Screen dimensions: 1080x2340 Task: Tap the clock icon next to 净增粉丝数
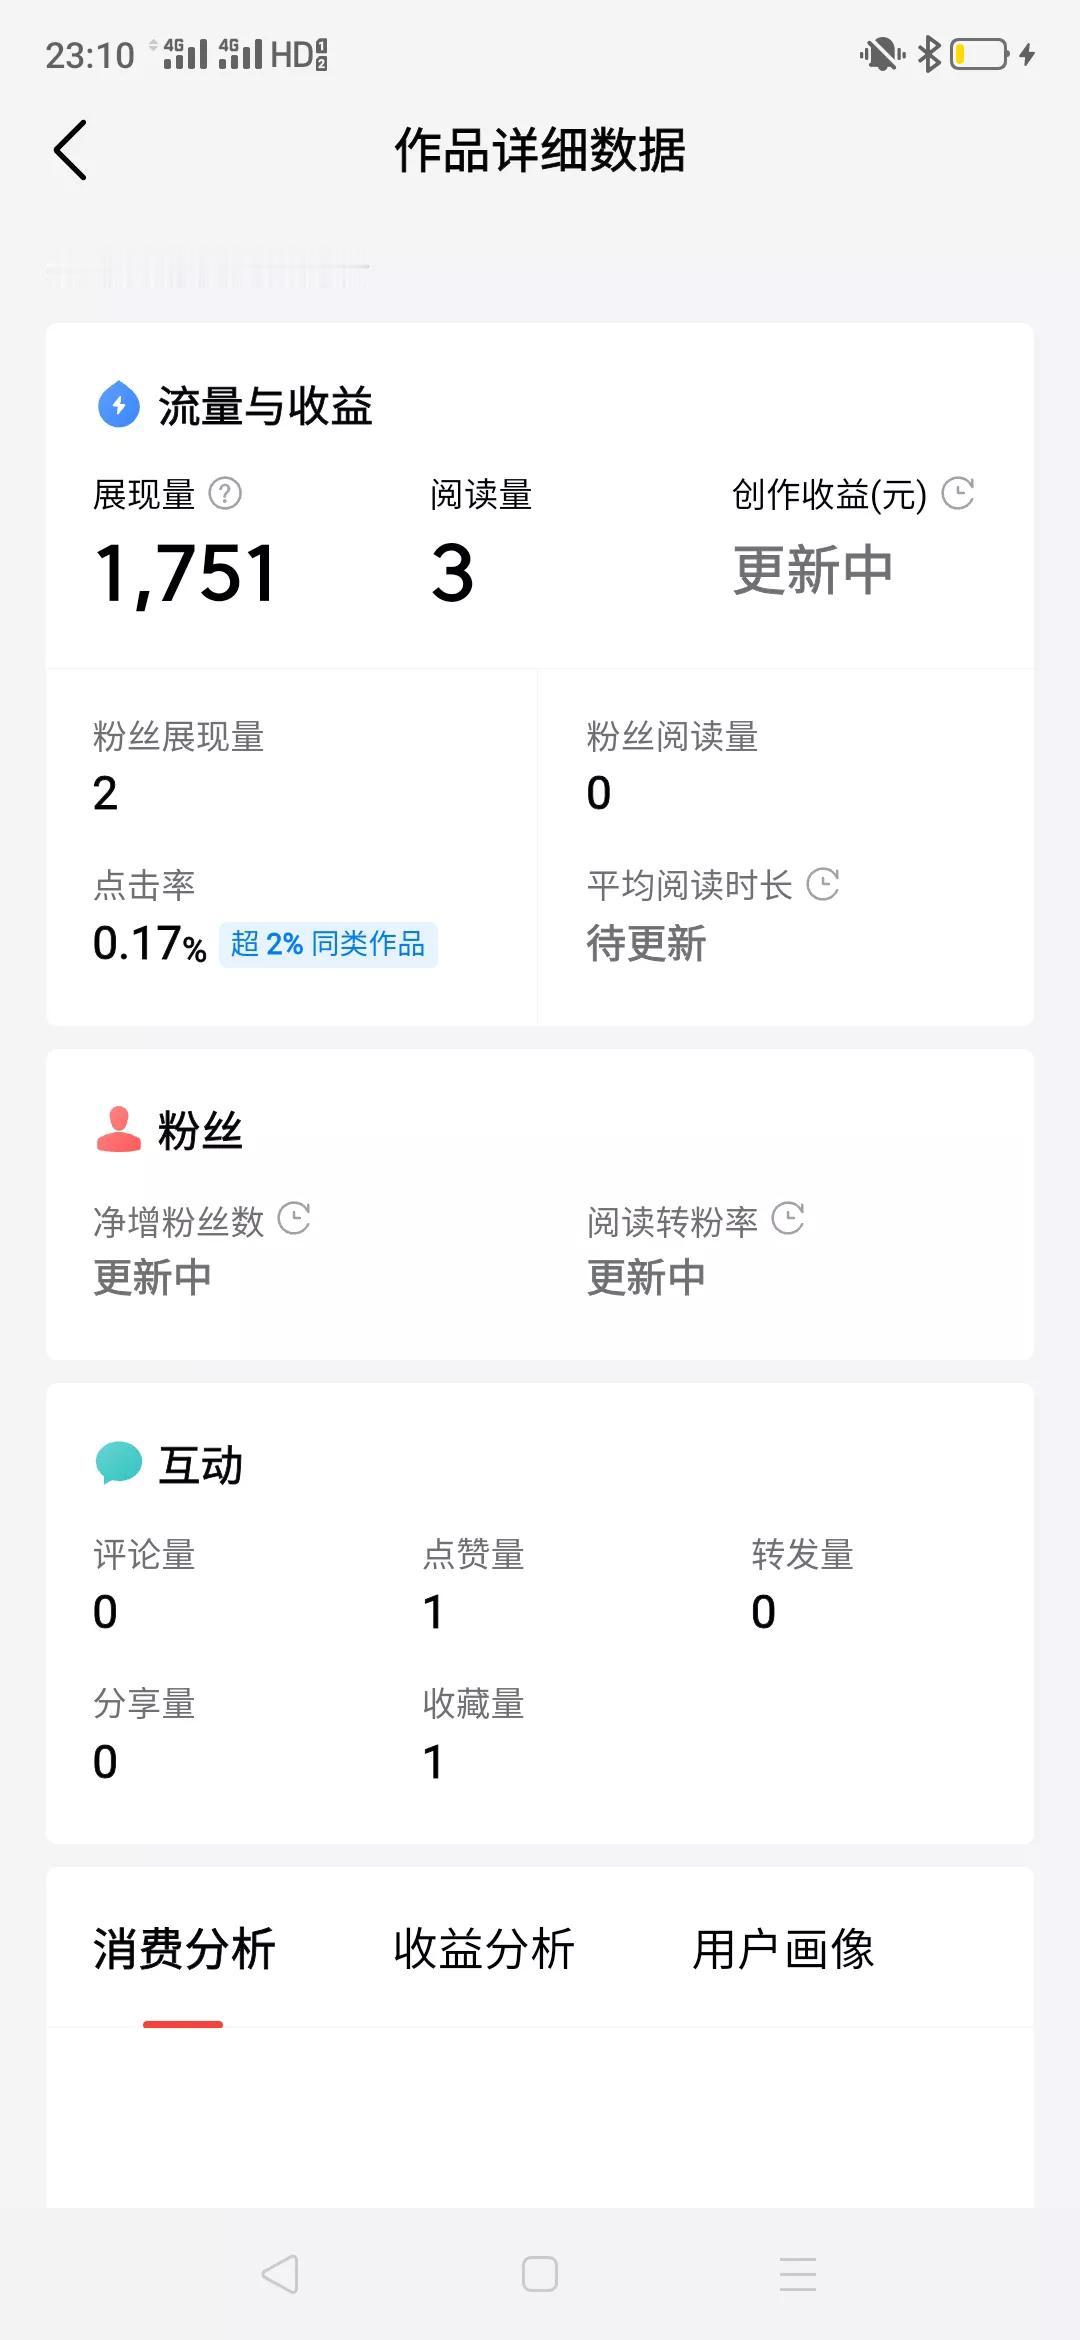[x=294, y=1218]
